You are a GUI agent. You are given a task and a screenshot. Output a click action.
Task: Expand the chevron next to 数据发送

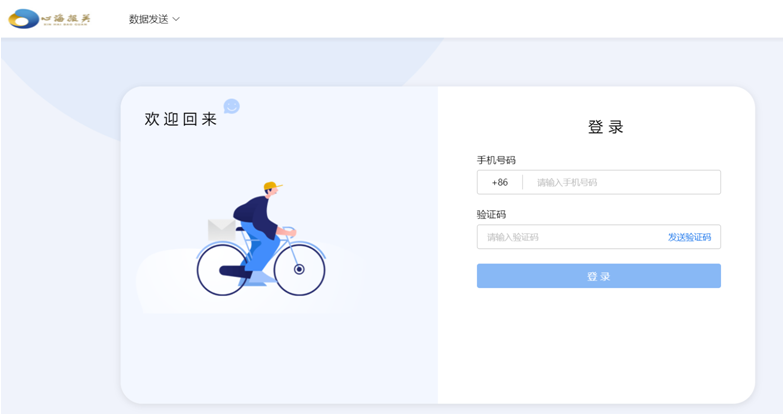tap(177, 19)
